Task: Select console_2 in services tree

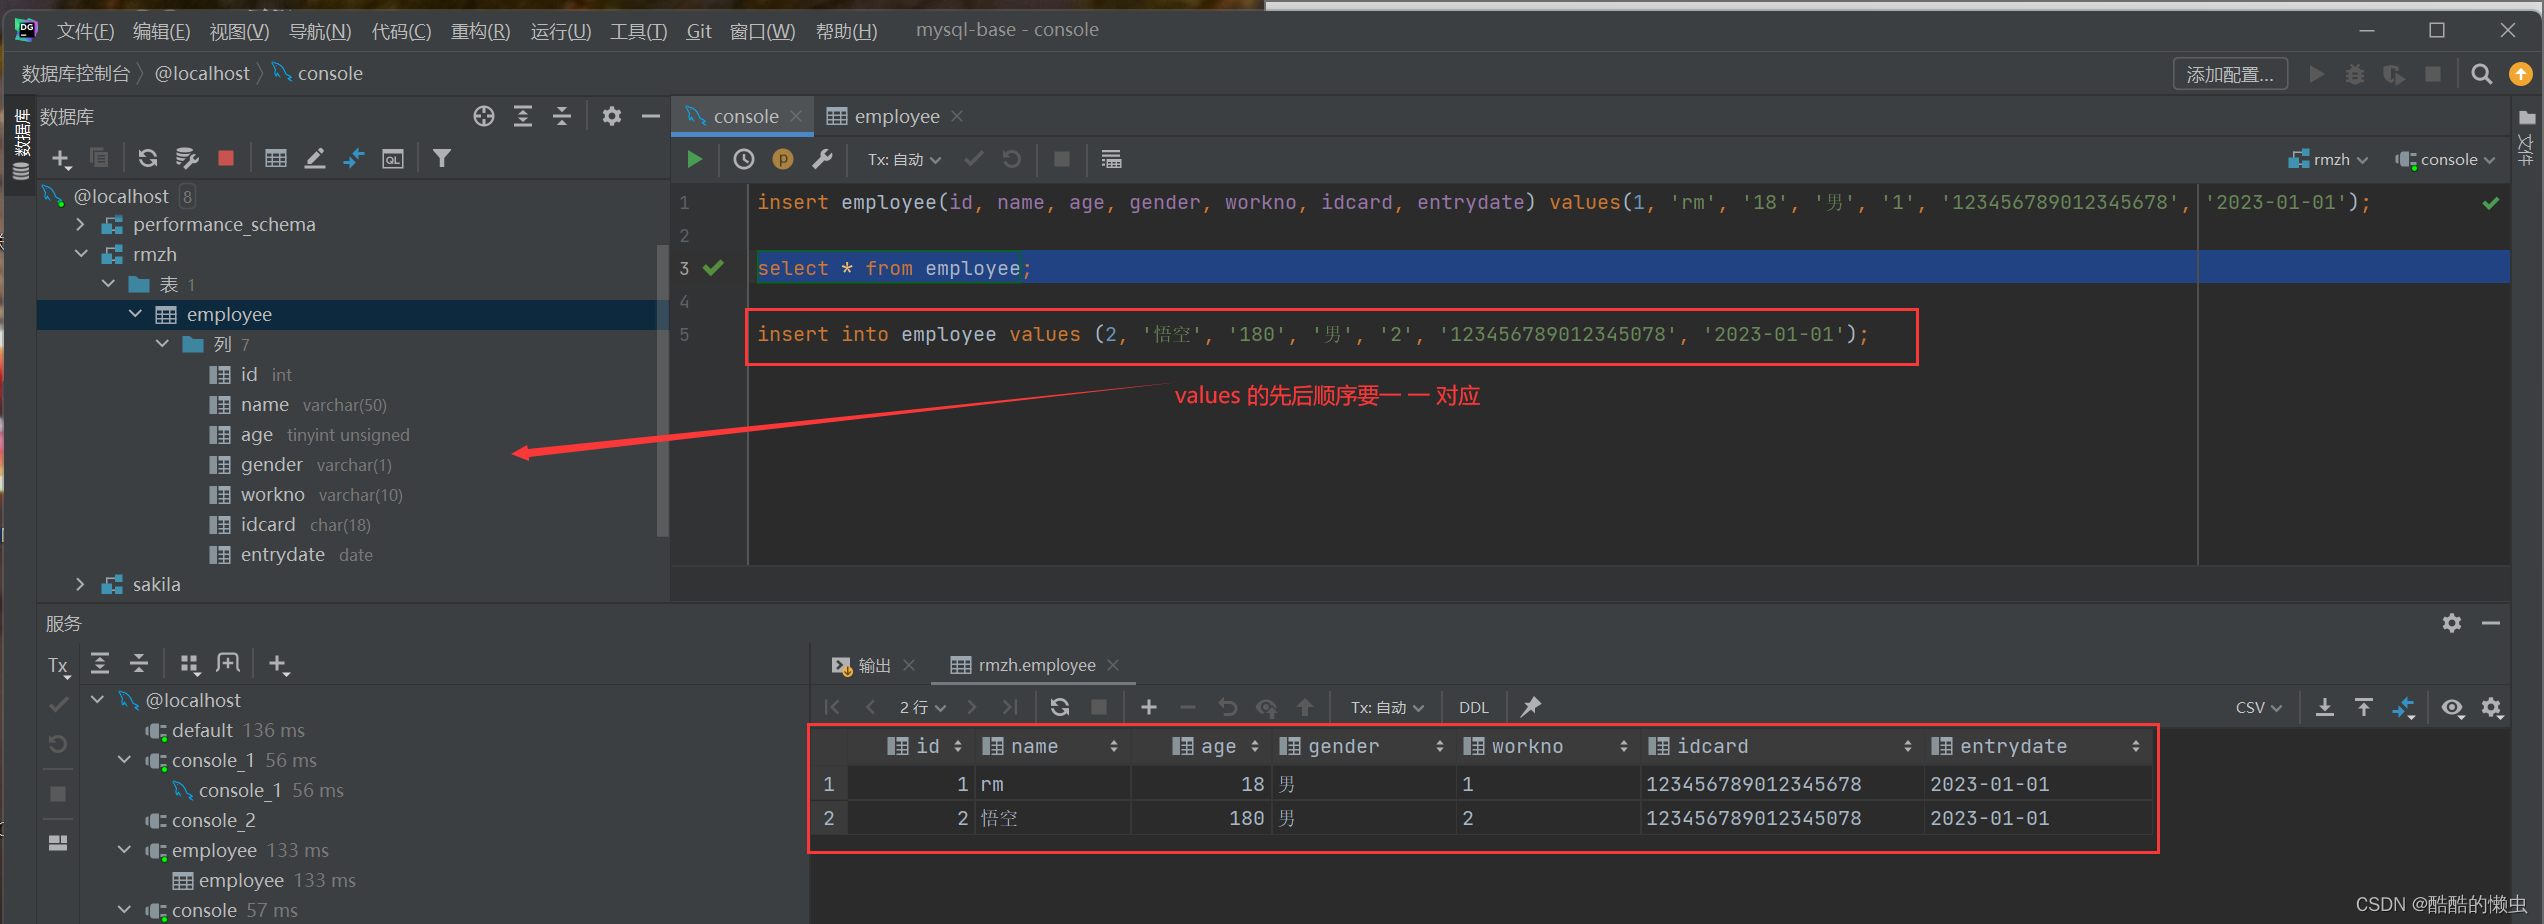Action: click(x=213, y=820)
